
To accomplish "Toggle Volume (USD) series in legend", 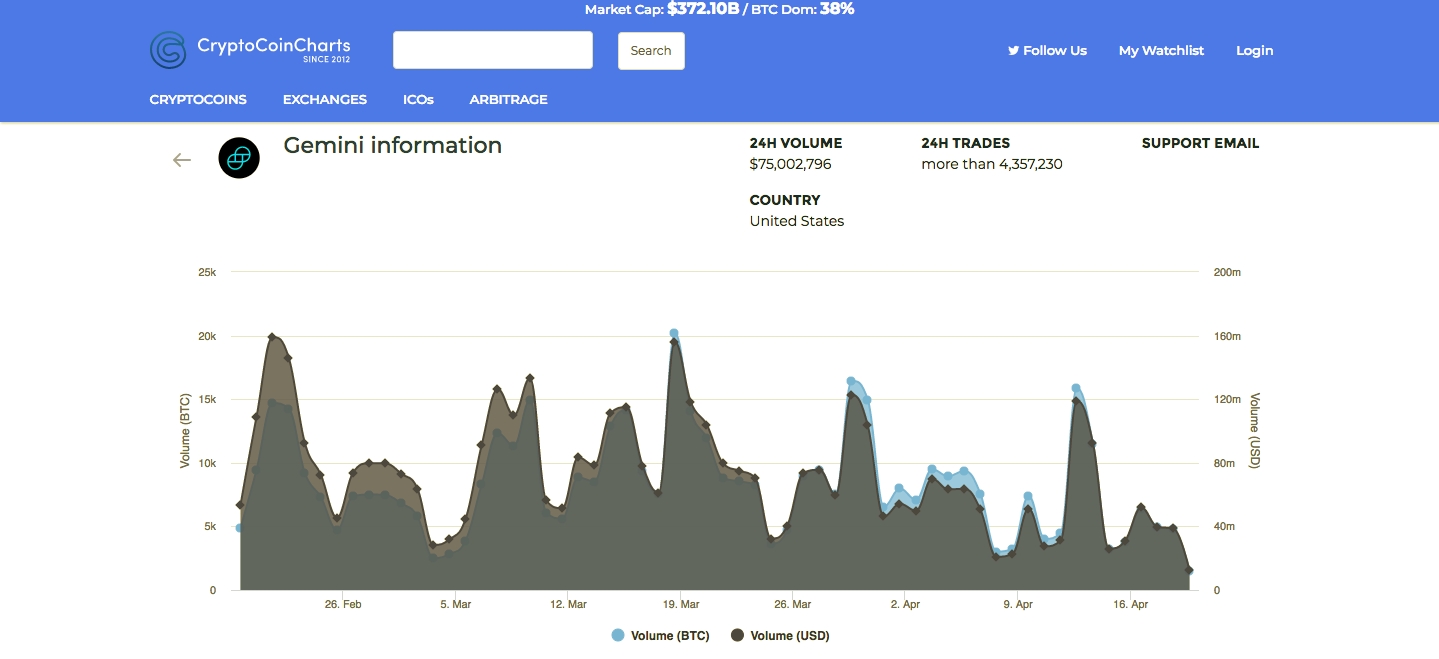I will [780, 635].
